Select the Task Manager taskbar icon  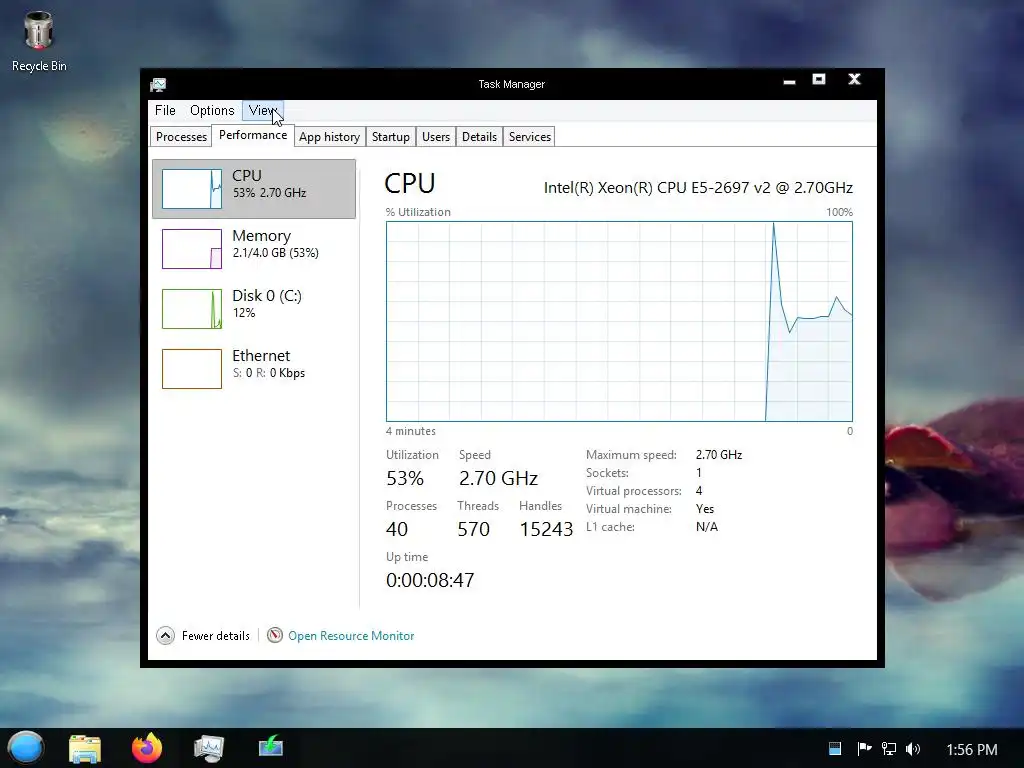click(x=209, y=748)
